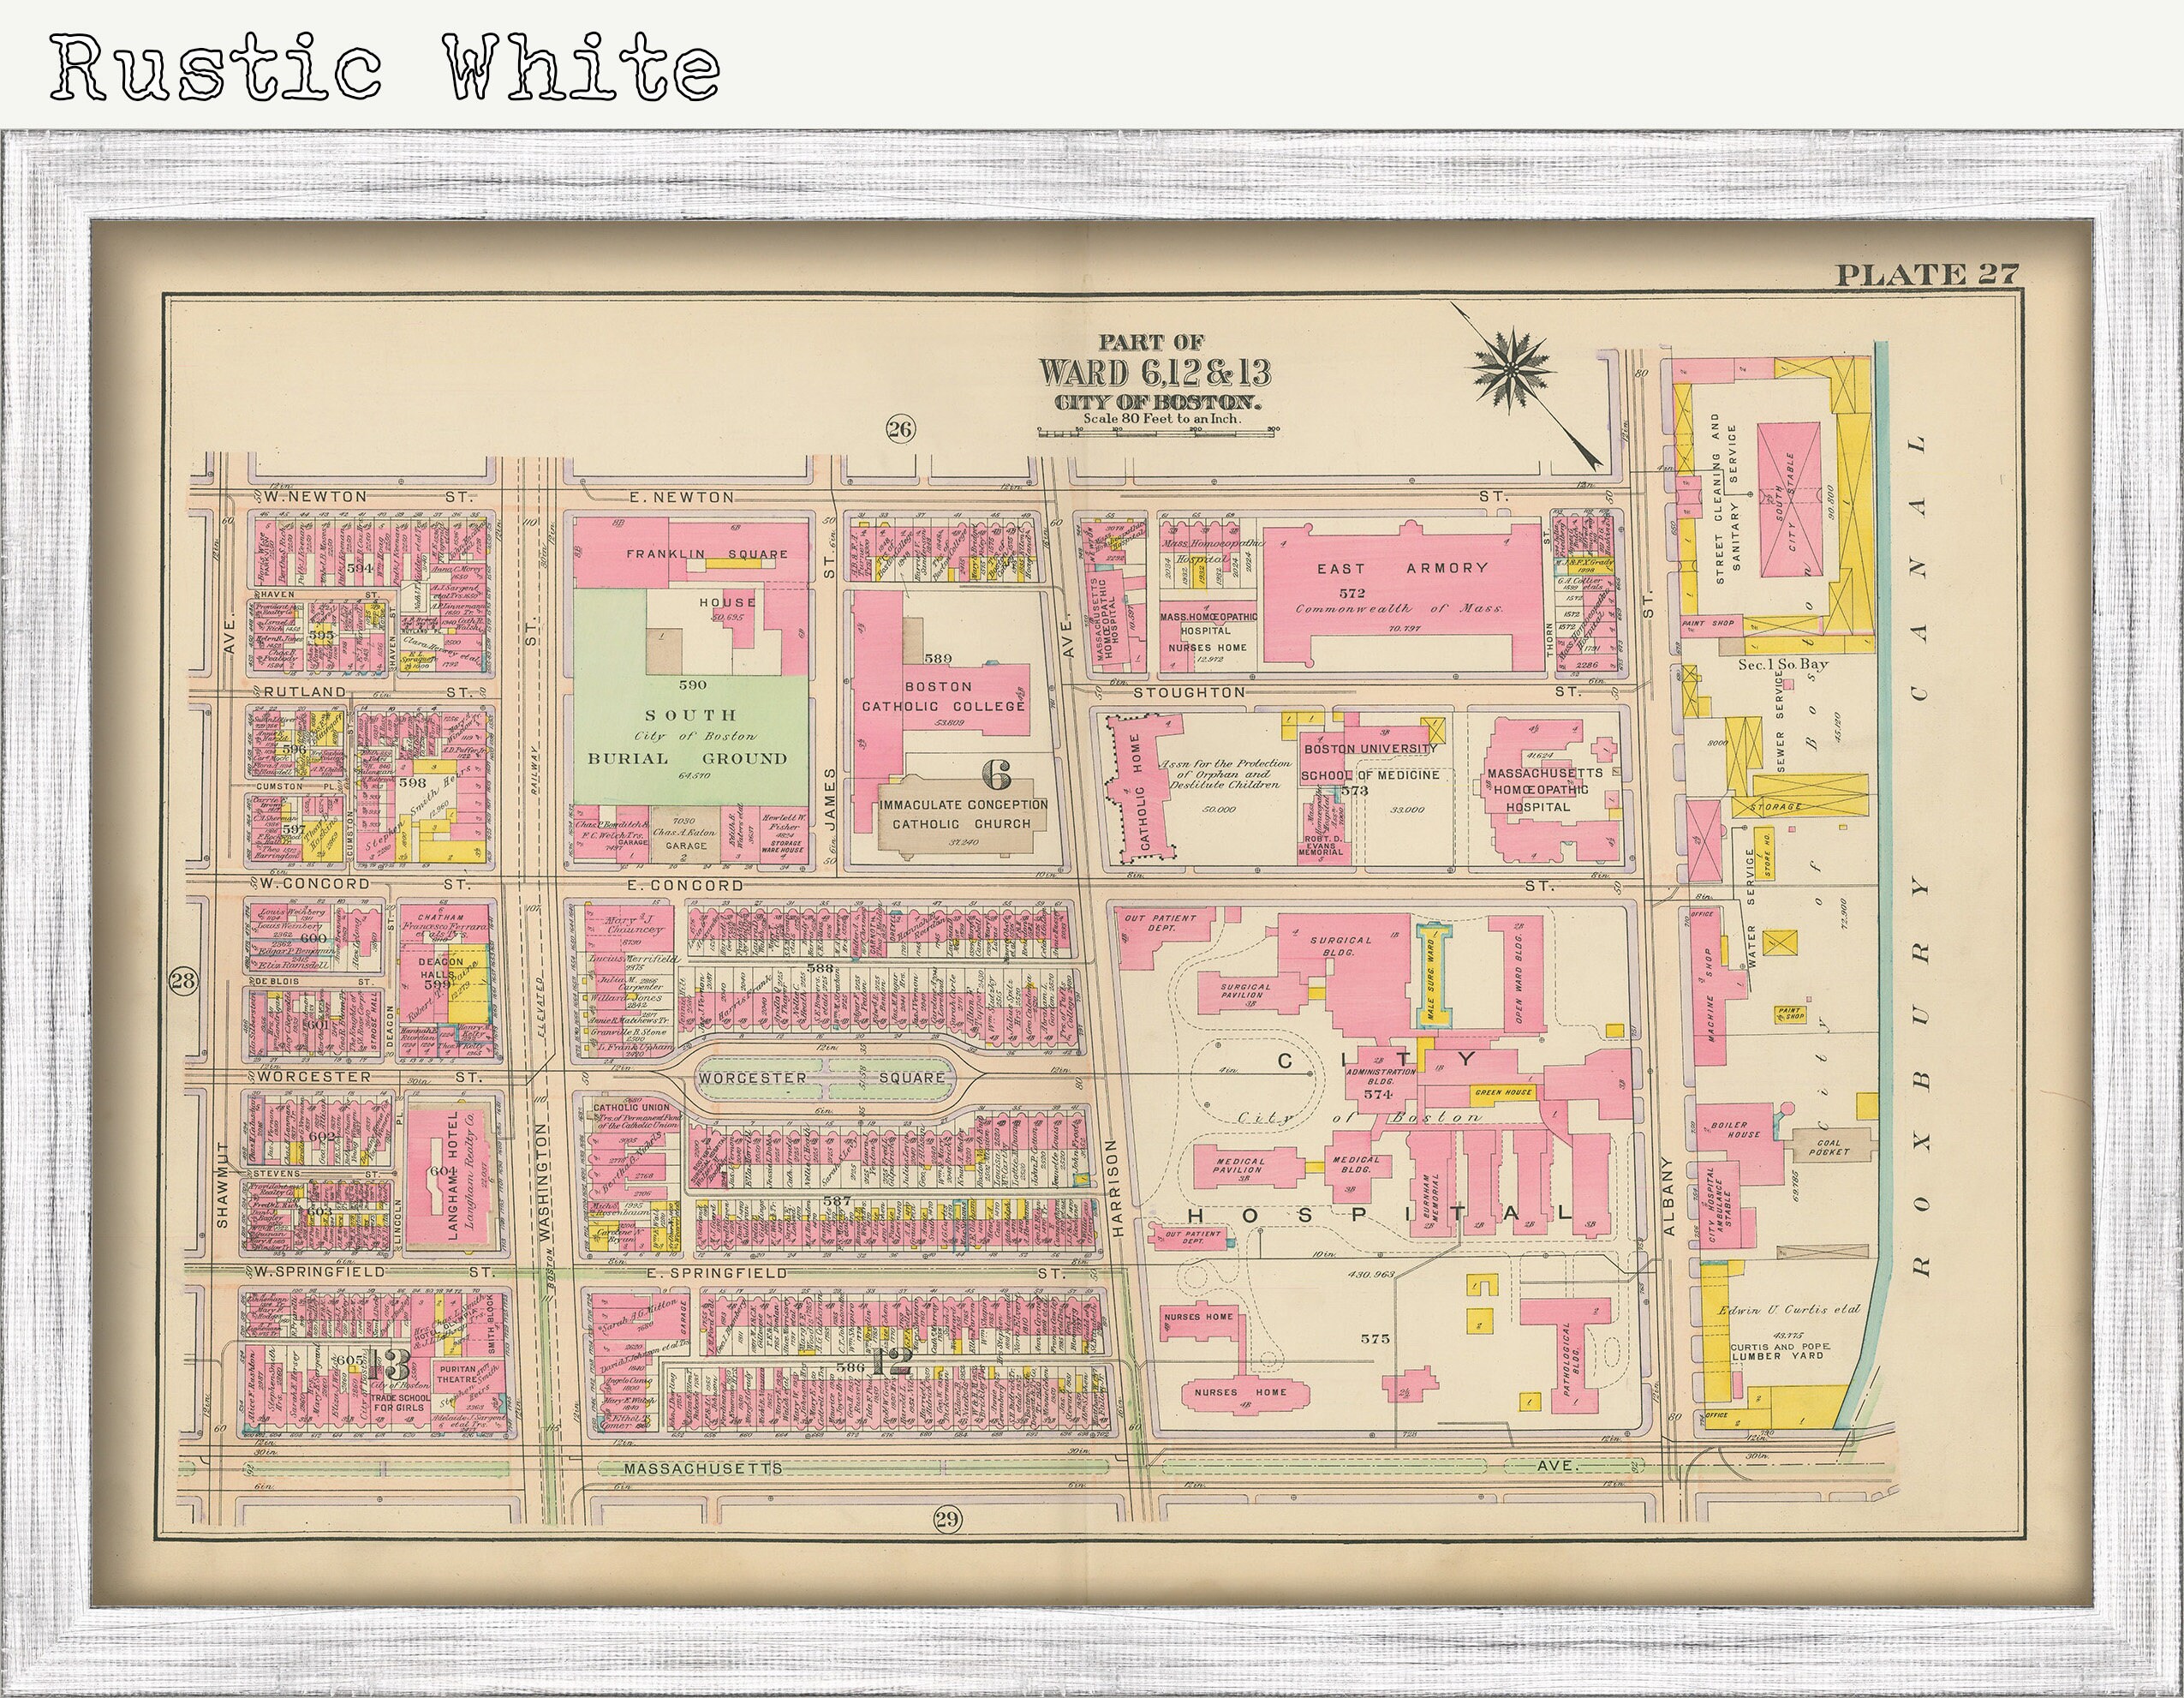The image size is (2184, 1698).
Task: Click the 'Rustic White' frame title text
Action: click(x=385, y=67)
